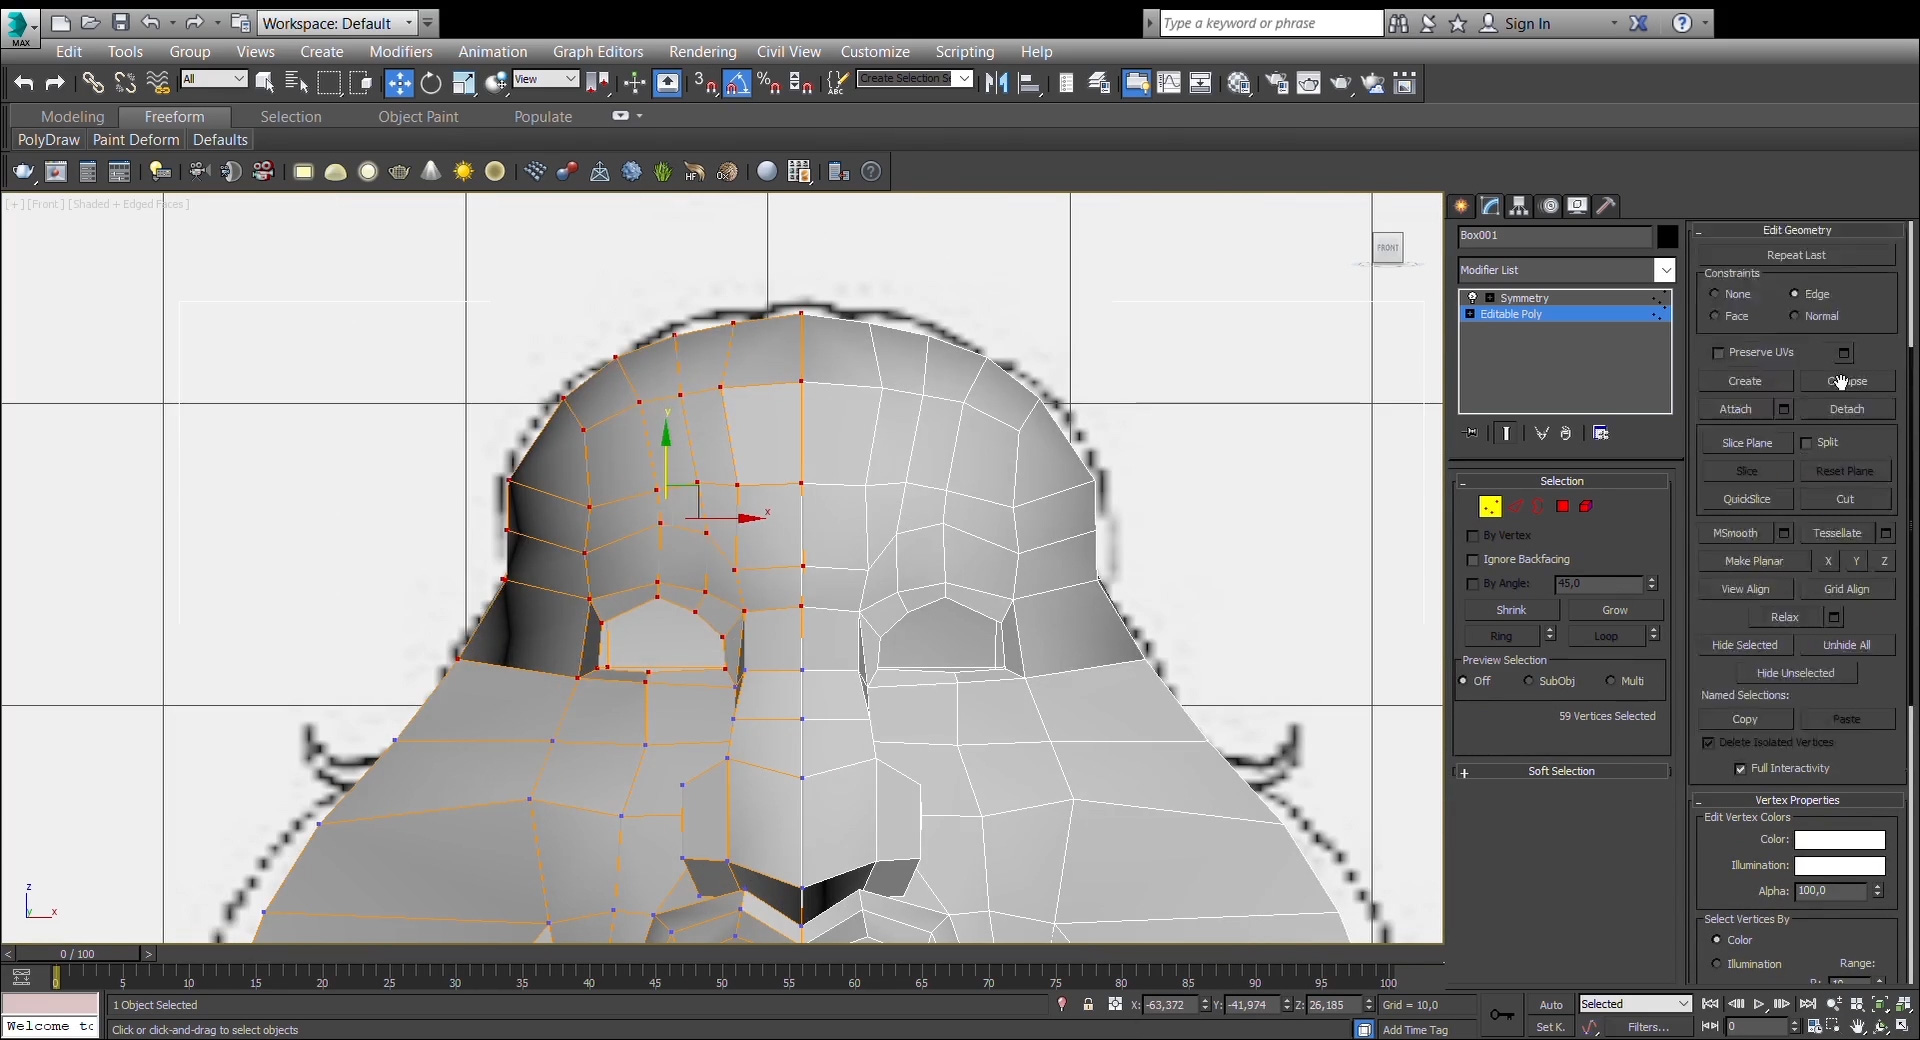Click the Pin Stack icon
The width and height of the screenshot is (1920, 1040).
tap(1470, 433)
